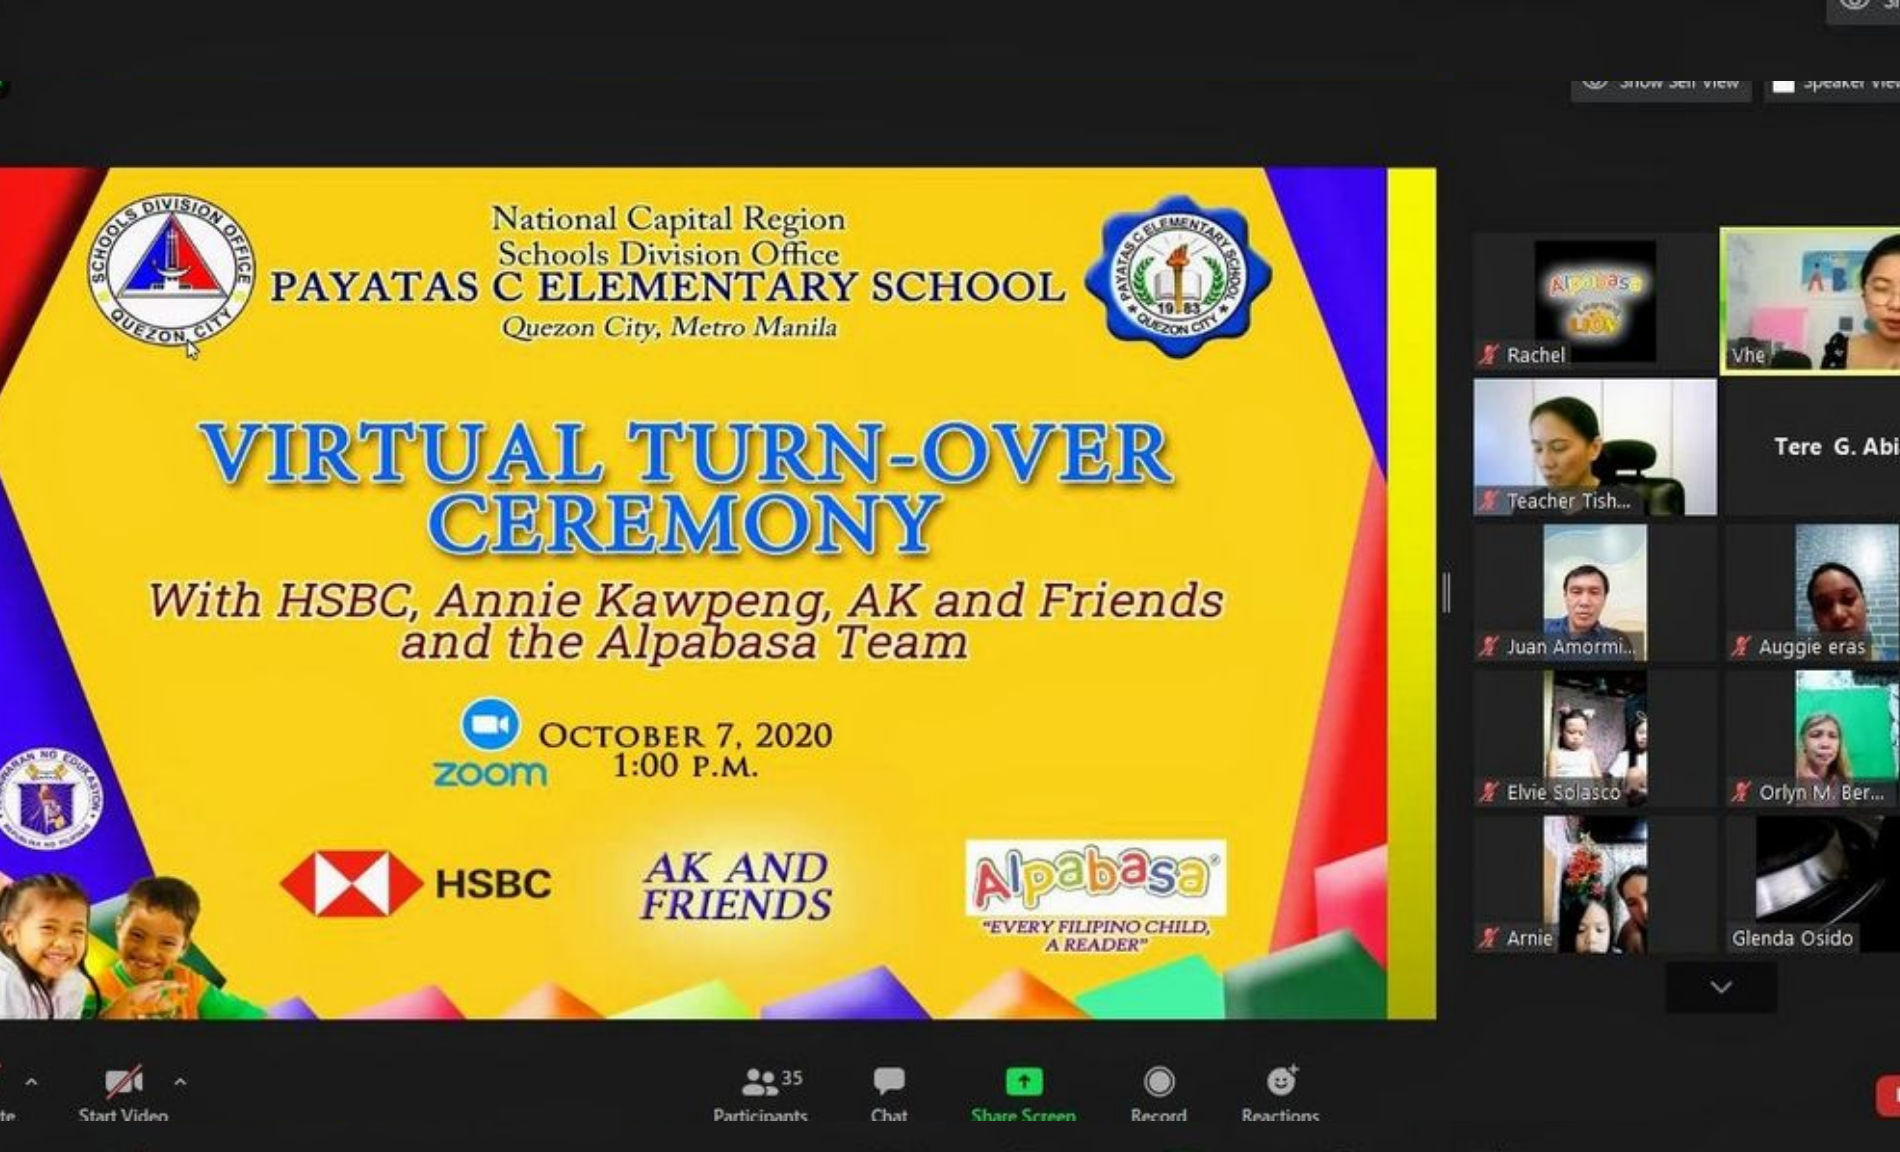Viewport: 1900px width, 1152px height.
Task: Click Juan Amormi's muted microphone icon
Action: coord(1489,646)
